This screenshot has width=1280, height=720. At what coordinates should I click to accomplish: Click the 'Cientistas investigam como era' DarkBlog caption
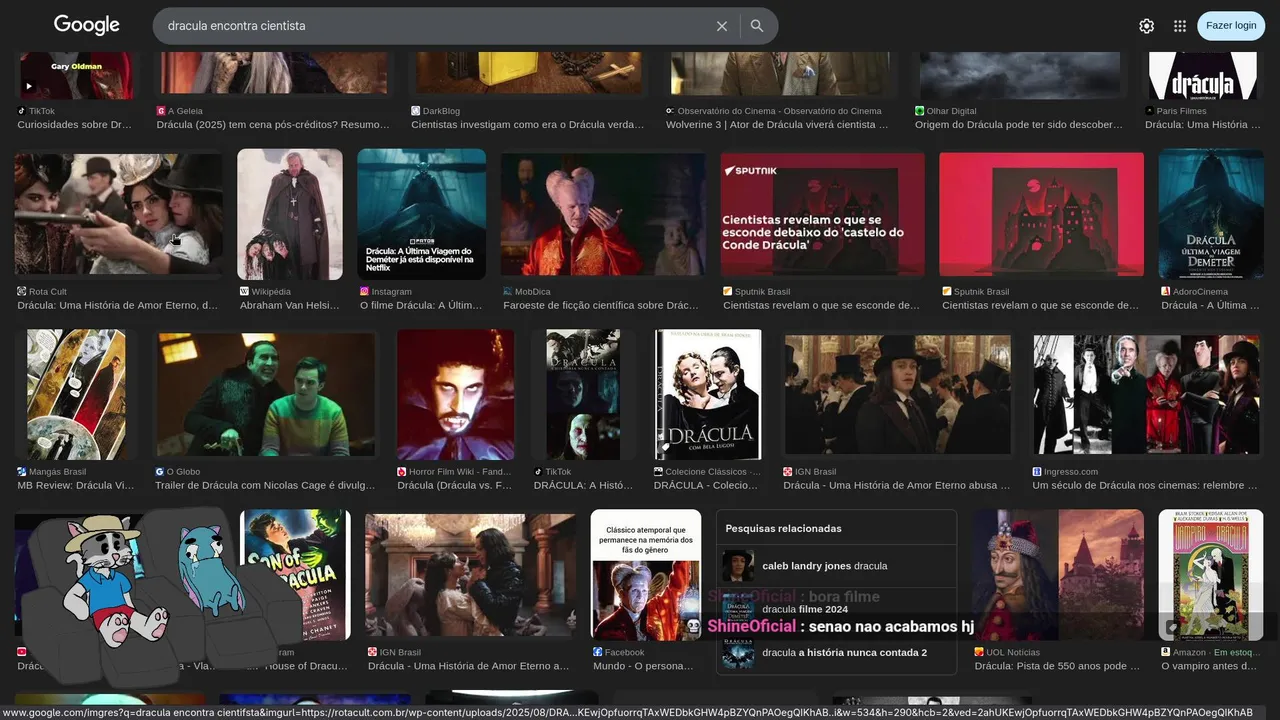tap(528, 125)
